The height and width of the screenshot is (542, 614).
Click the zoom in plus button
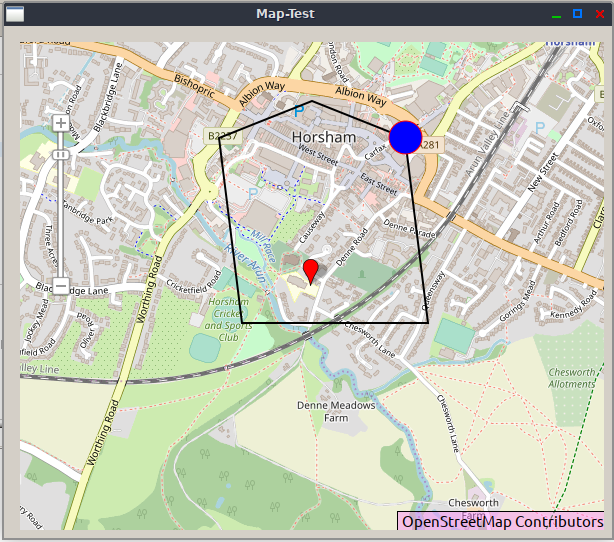click(x=60, y=123)
